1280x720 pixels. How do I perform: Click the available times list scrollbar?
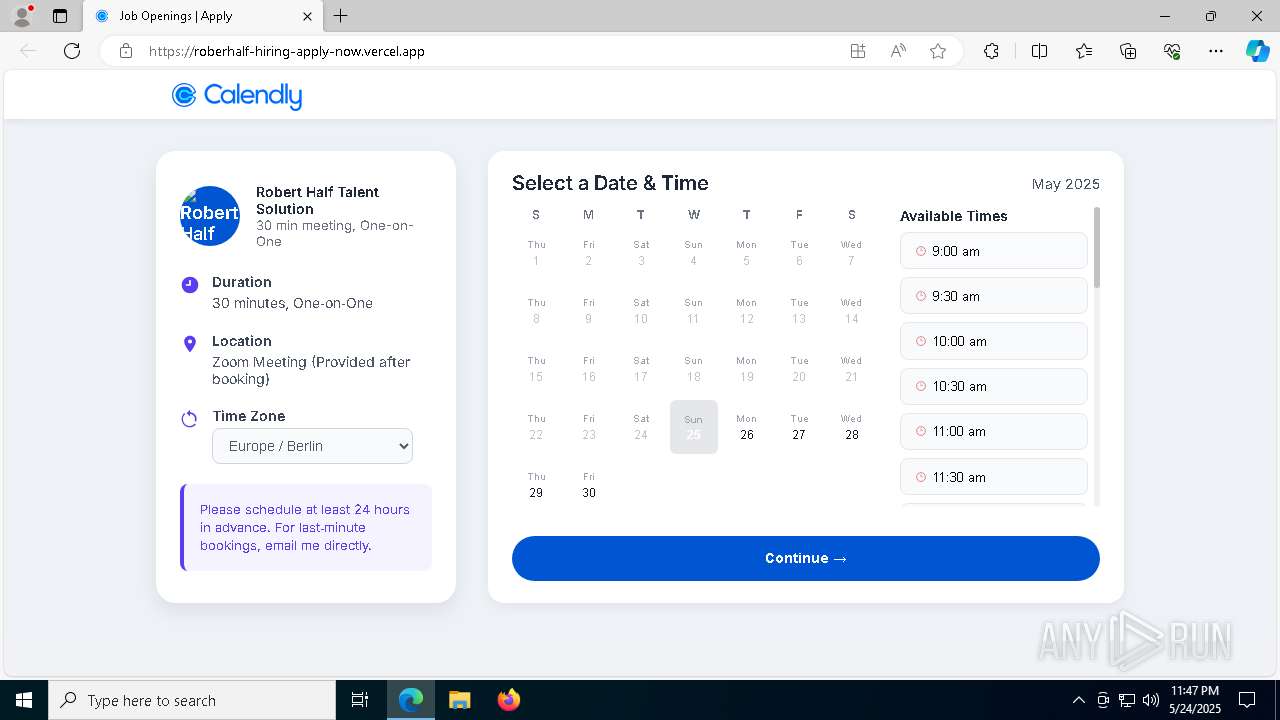[1097, 247]
